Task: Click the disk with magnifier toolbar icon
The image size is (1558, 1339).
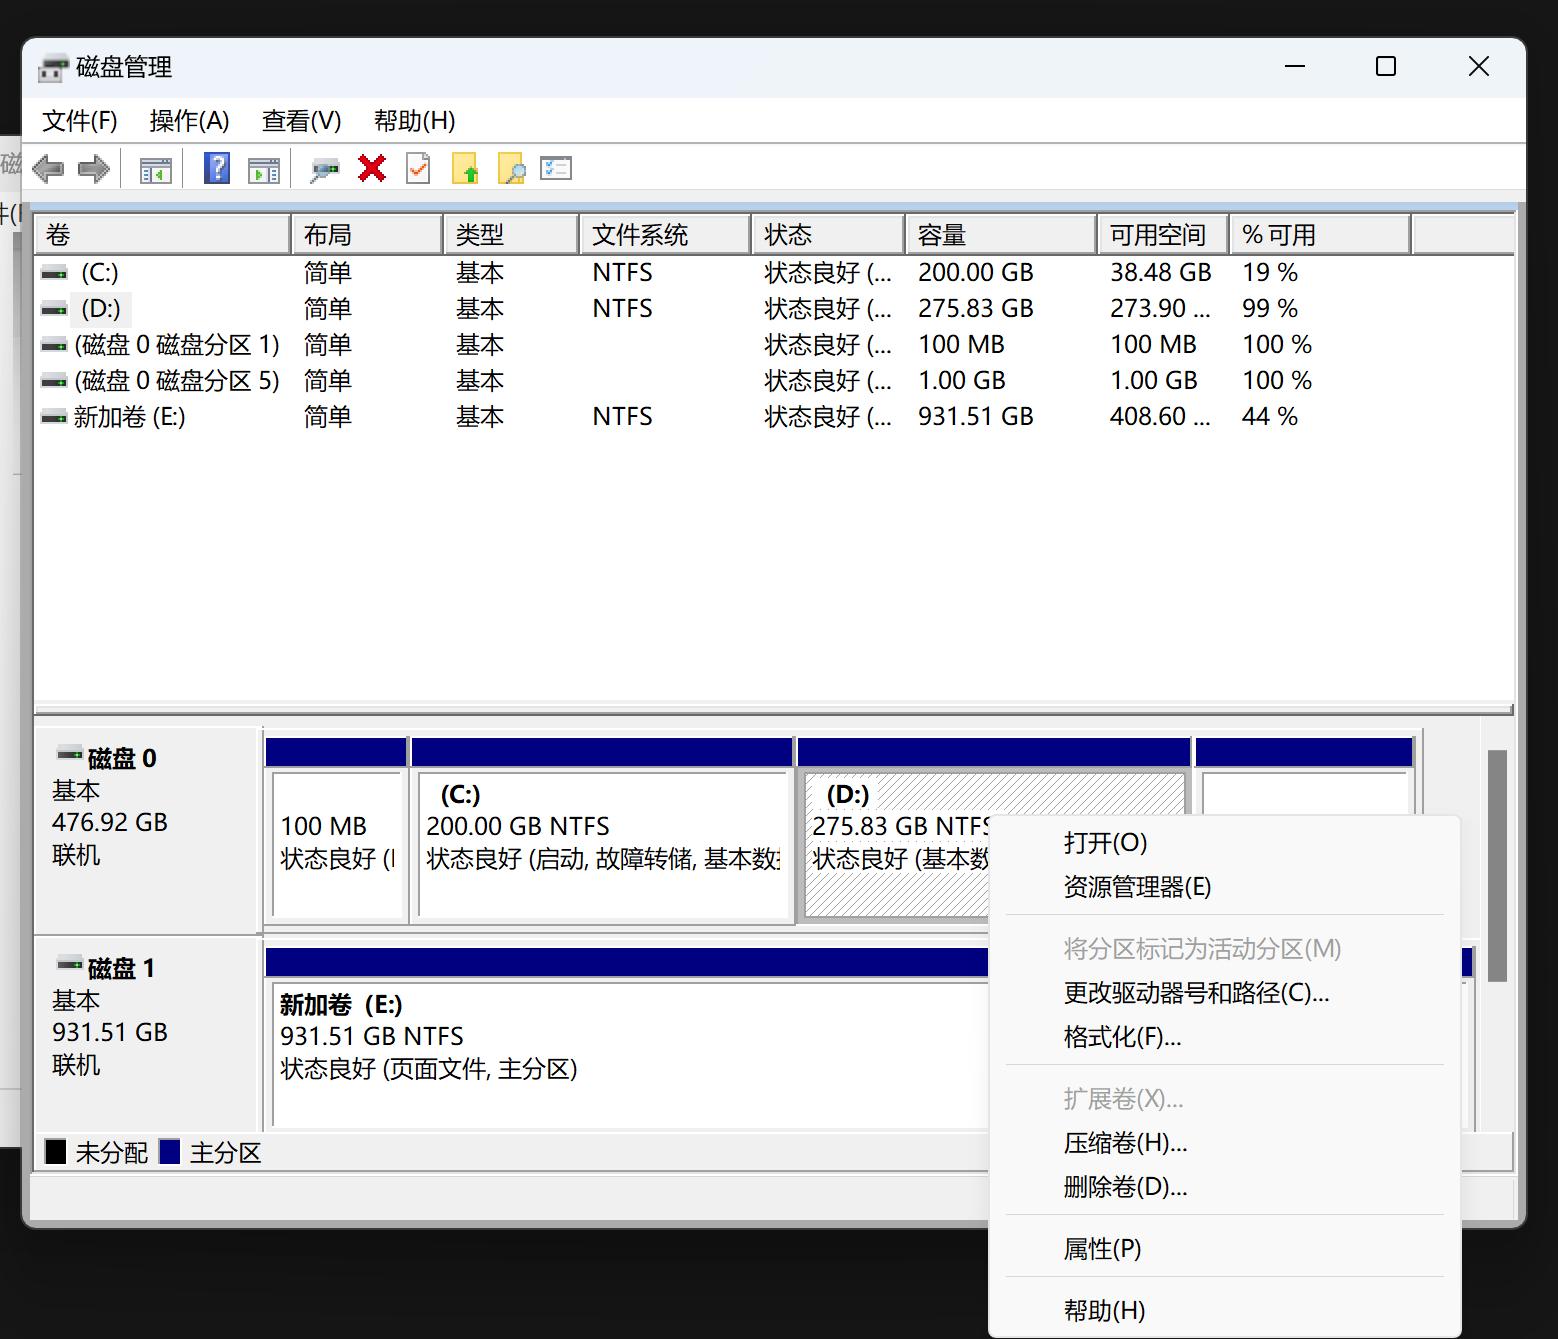Action: click(324, 170)
